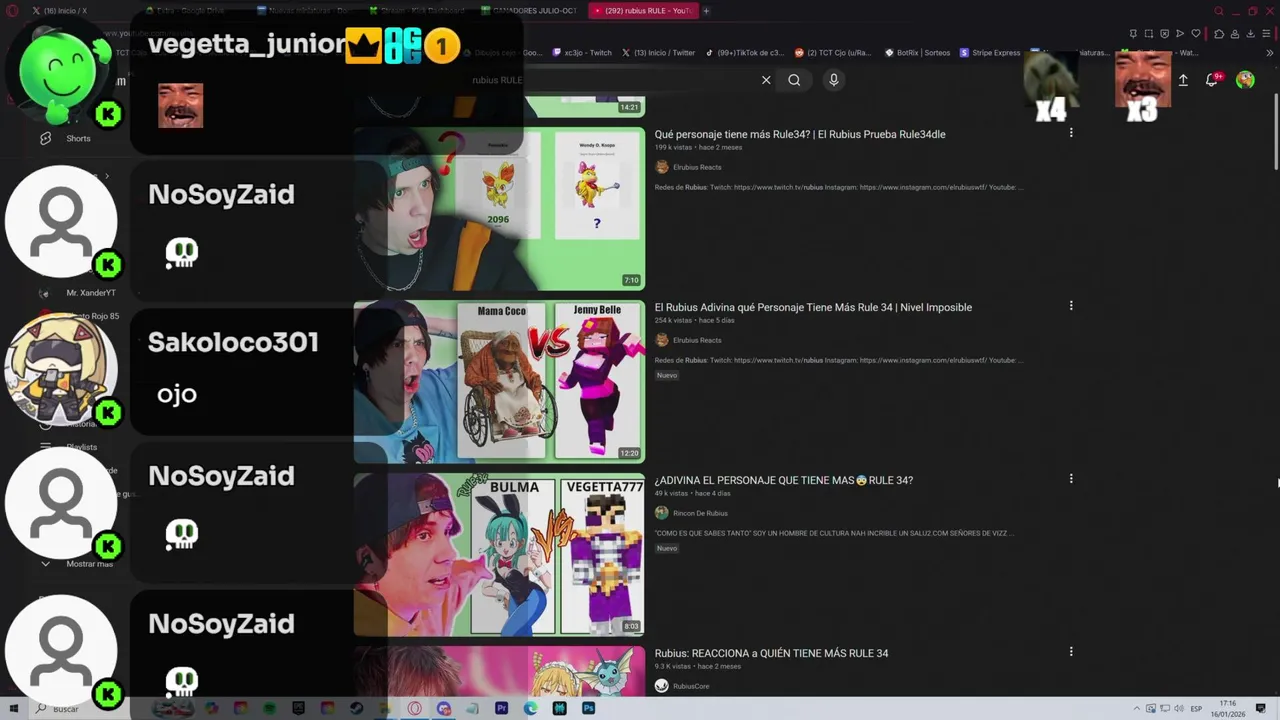Screen dimensions: 1280x720
Task: Open video 'Qué personaje tiene más Rule34?'
Action: (x=800, y=134)
